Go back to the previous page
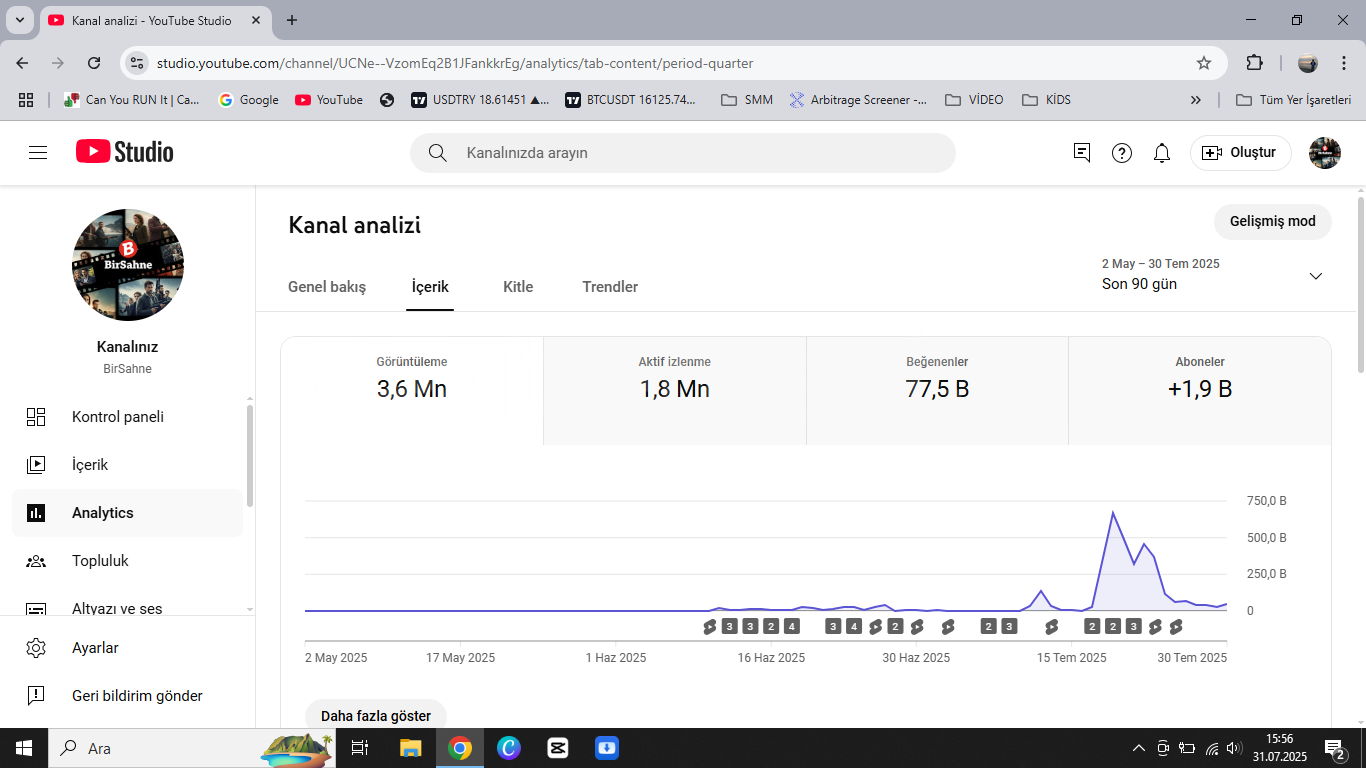The height and width of the screenshot is (768, 1366). (x=23, y=63)
